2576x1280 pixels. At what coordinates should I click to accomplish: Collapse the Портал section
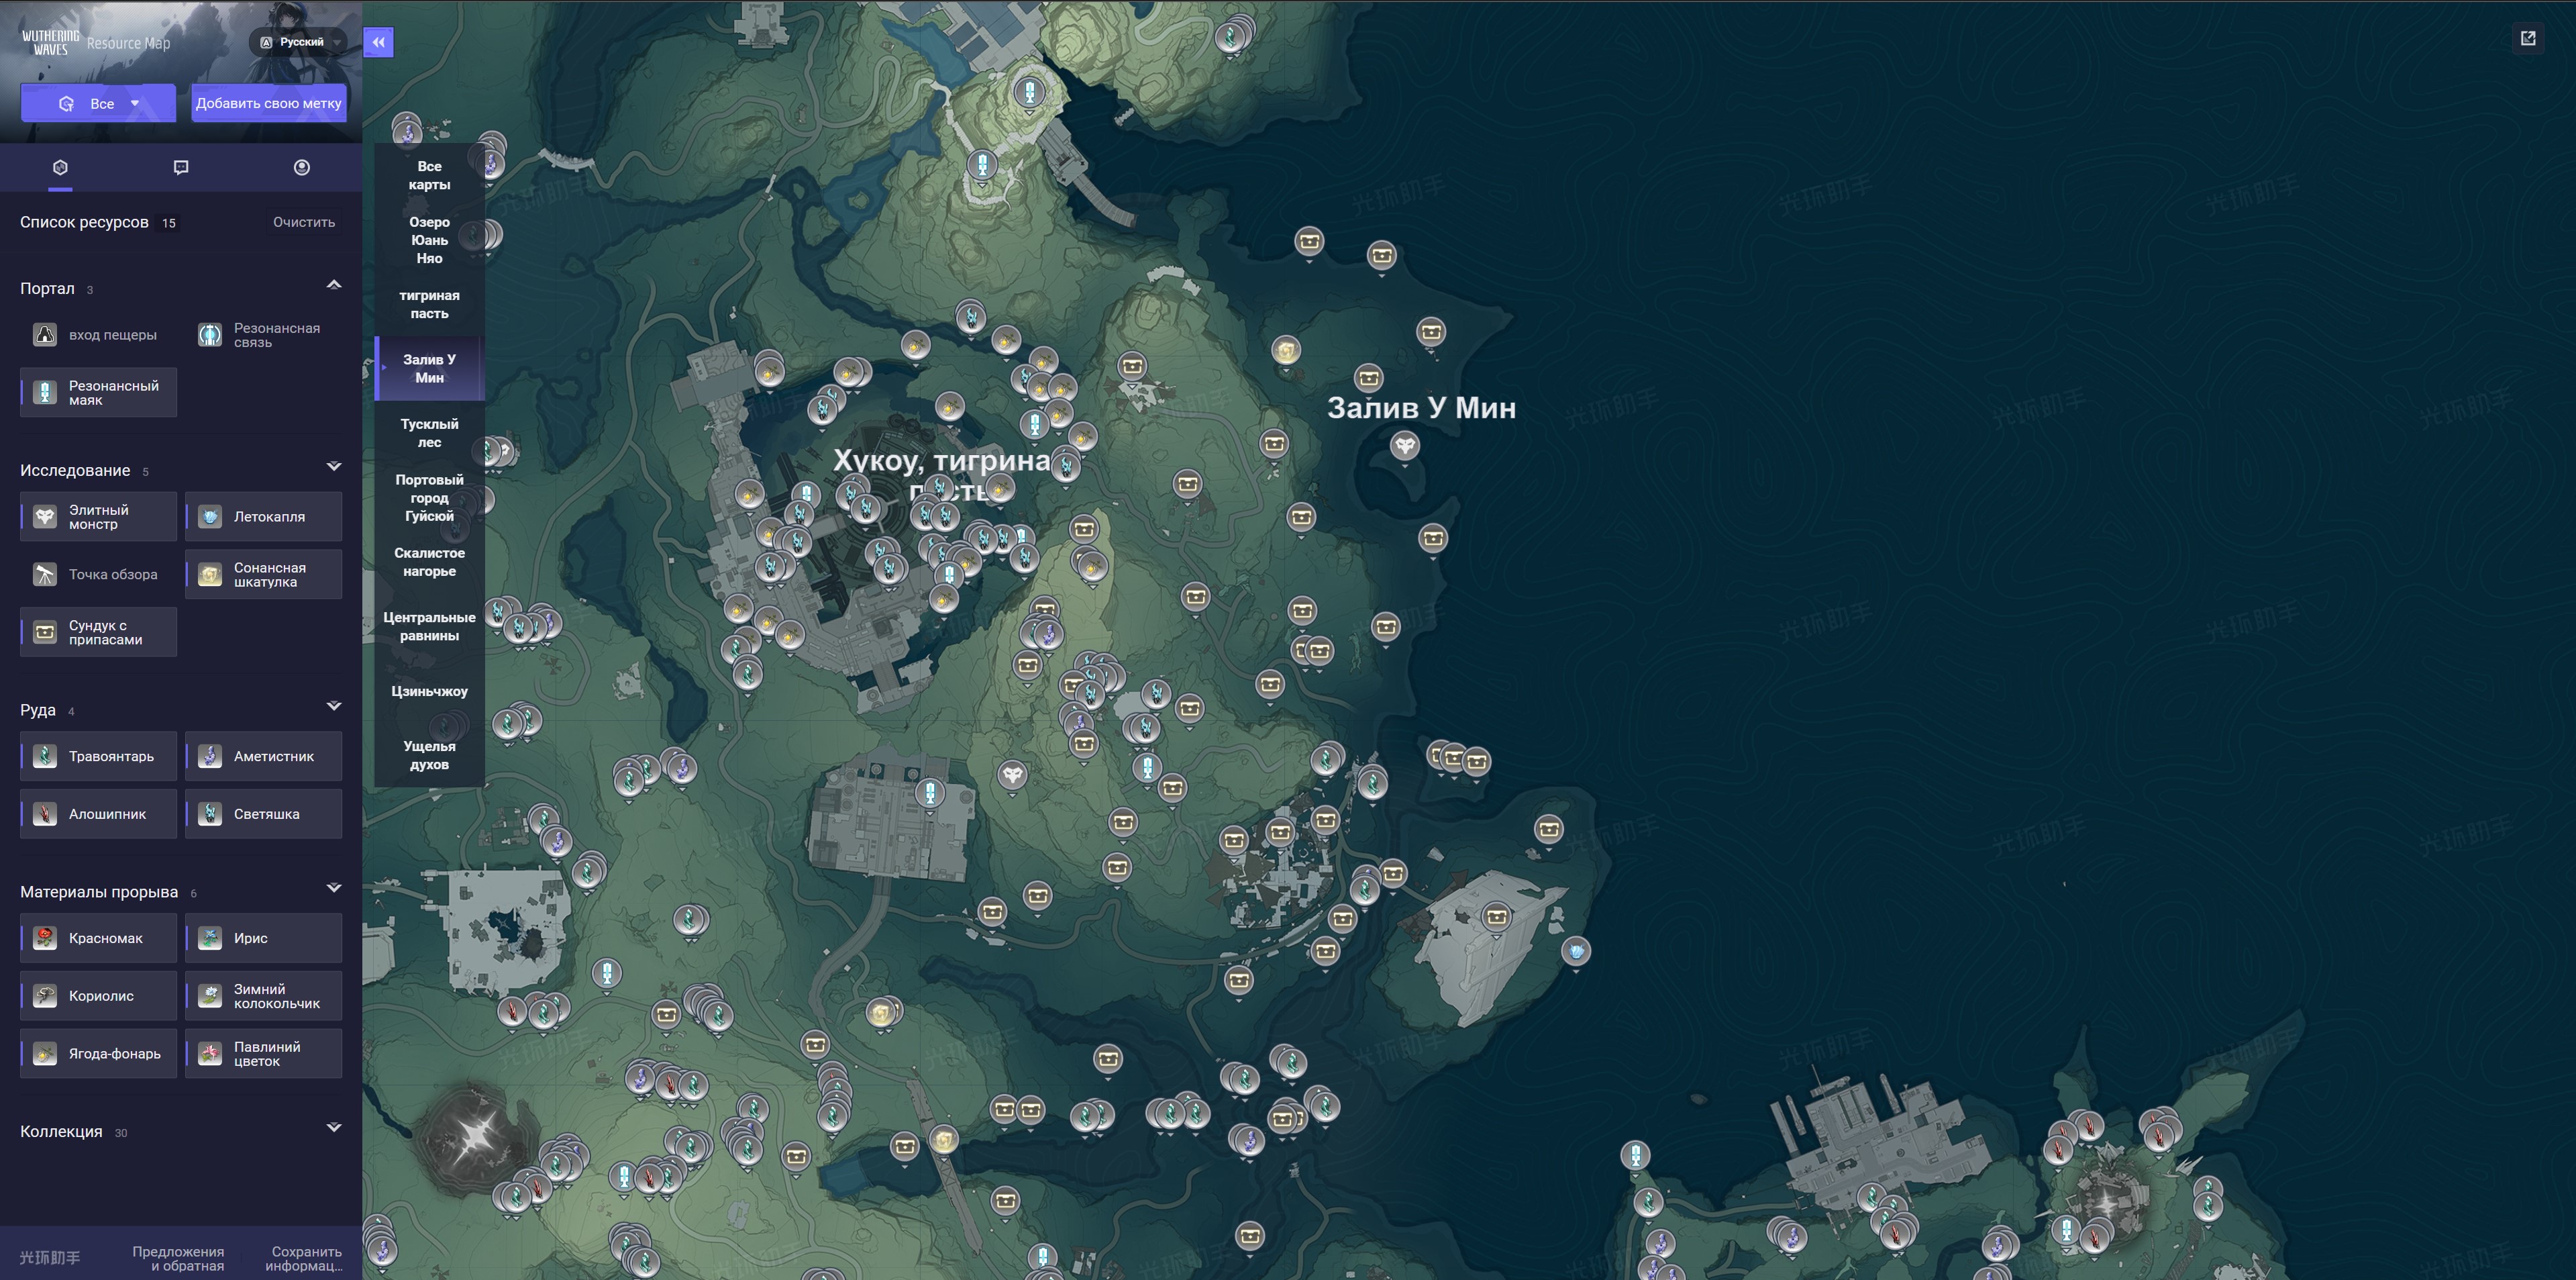pos(334,286)
